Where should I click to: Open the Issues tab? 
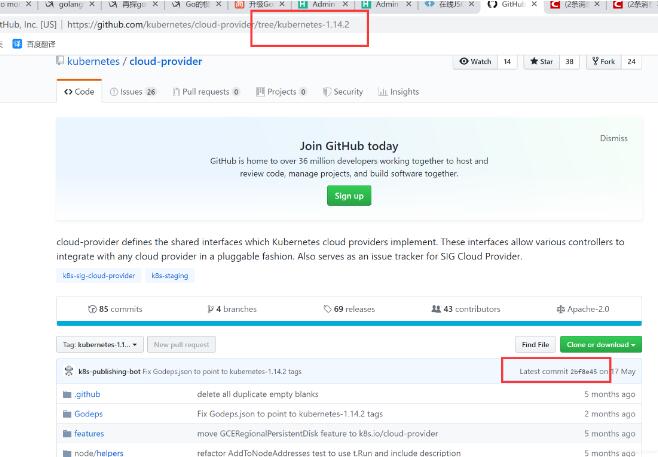[133, 91]
